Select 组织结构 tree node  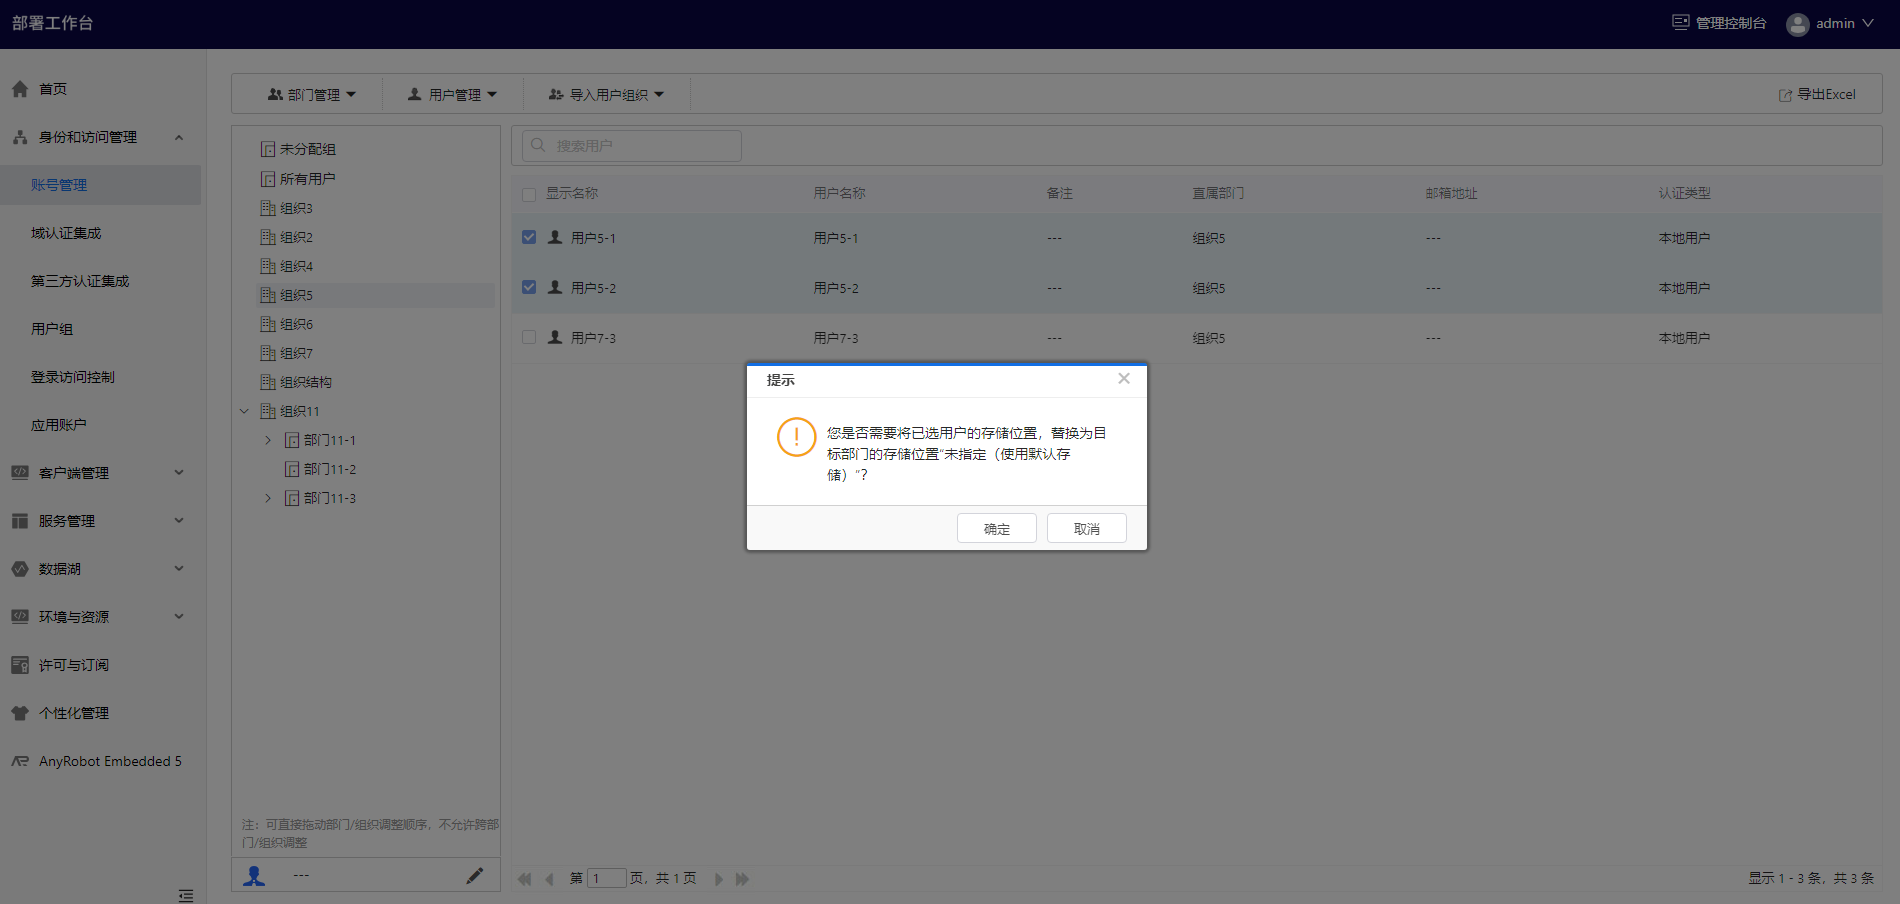click(306, 382)
